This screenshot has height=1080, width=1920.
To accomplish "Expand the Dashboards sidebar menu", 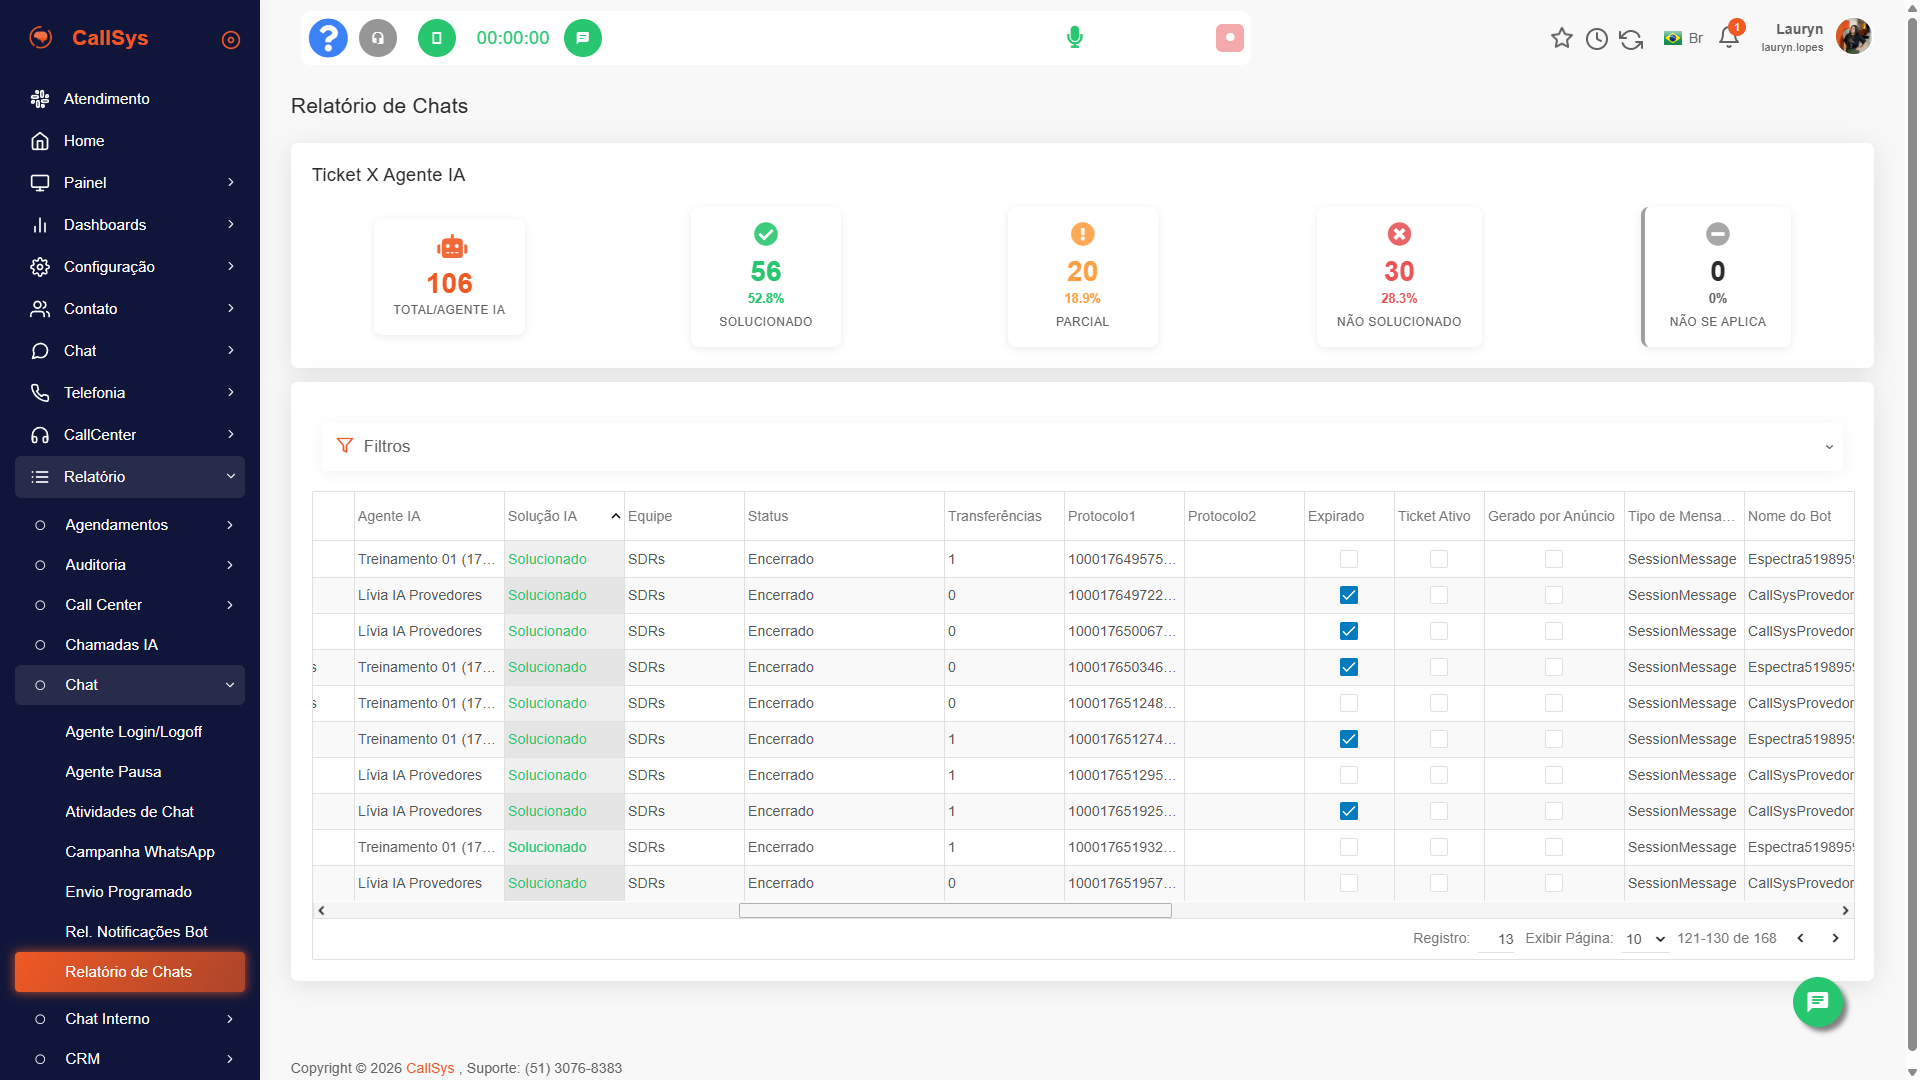I will (x=130, y=225).
